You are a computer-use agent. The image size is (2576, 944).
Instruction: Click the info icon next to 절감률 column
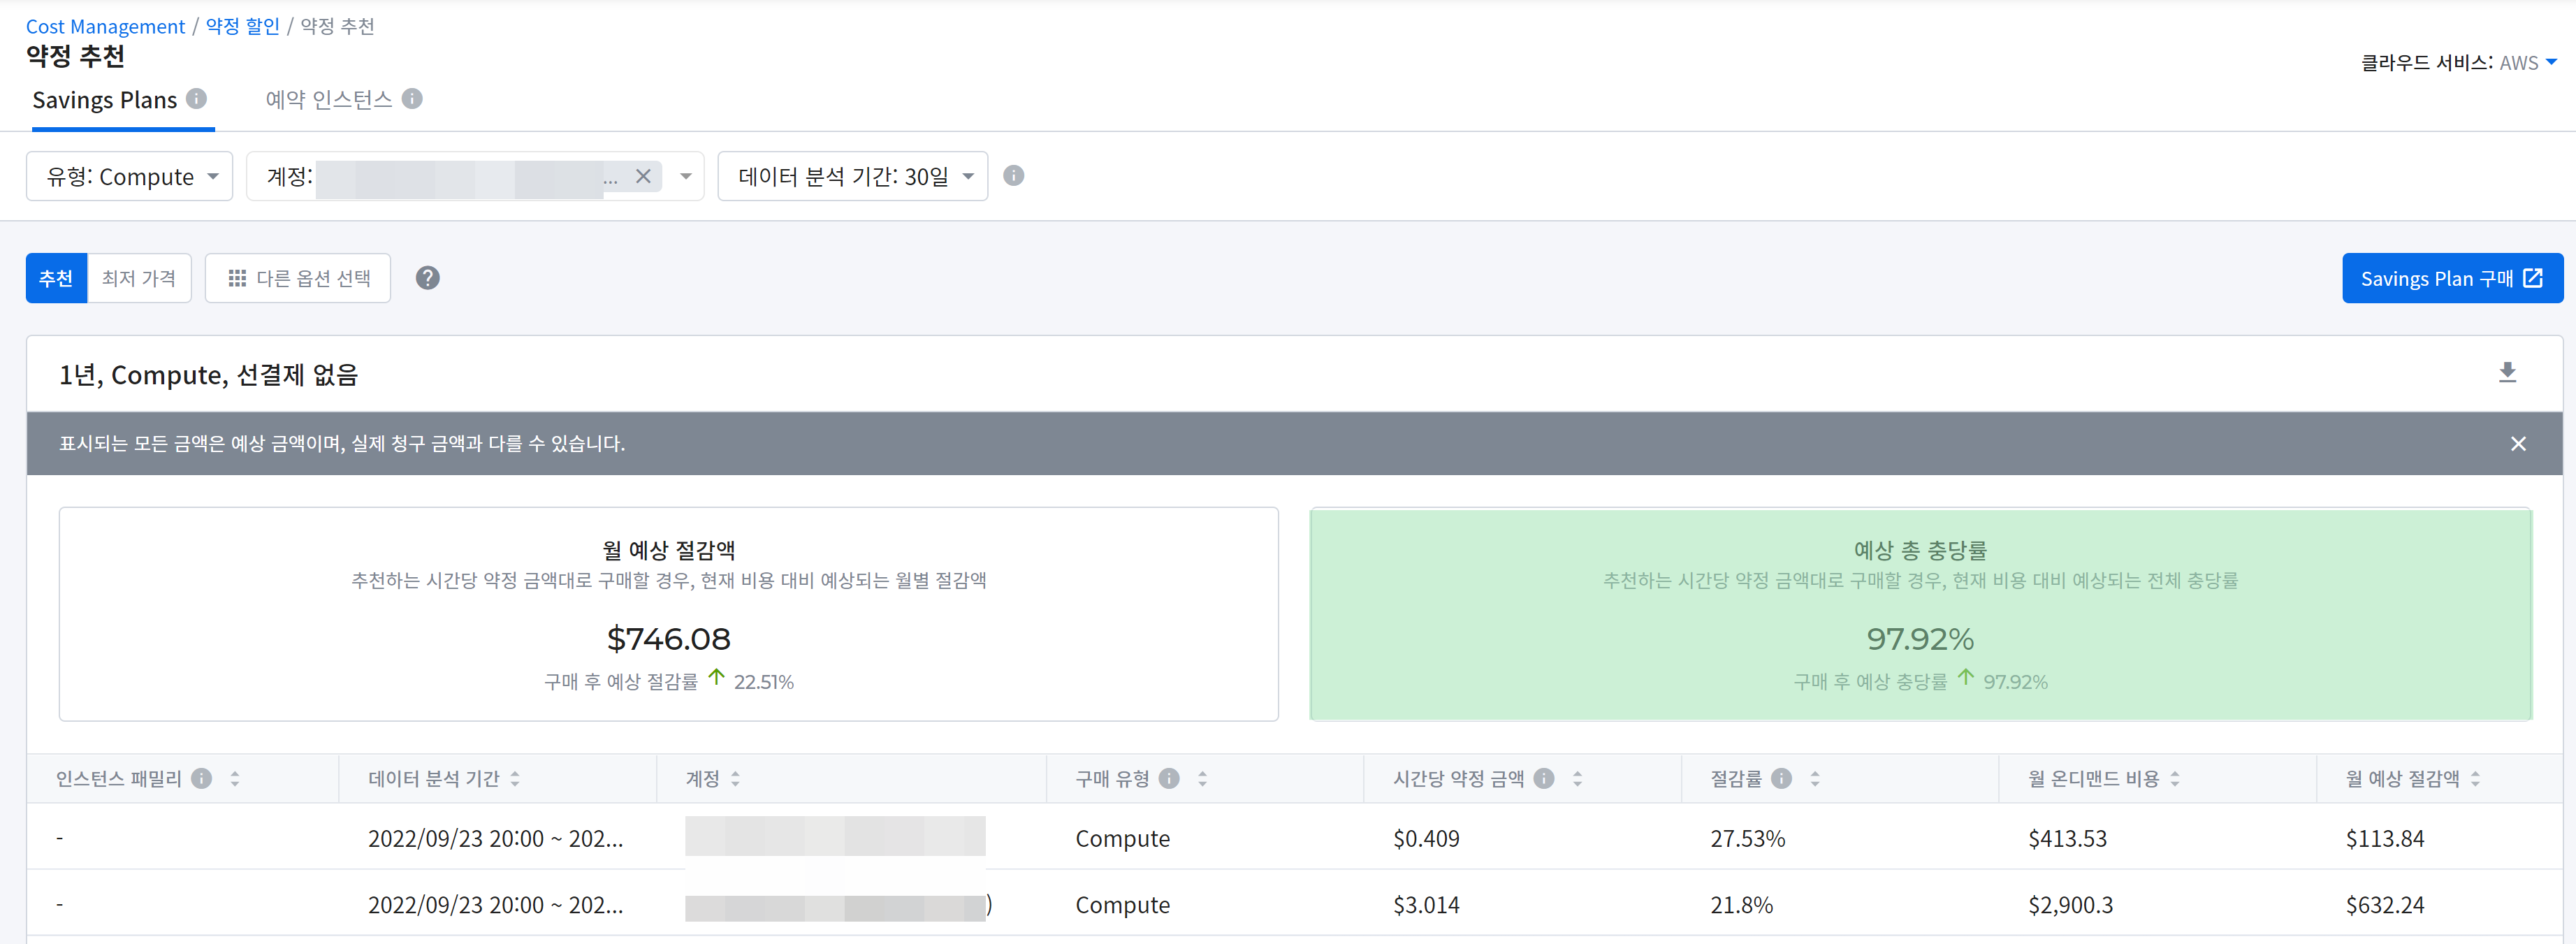1781,778
